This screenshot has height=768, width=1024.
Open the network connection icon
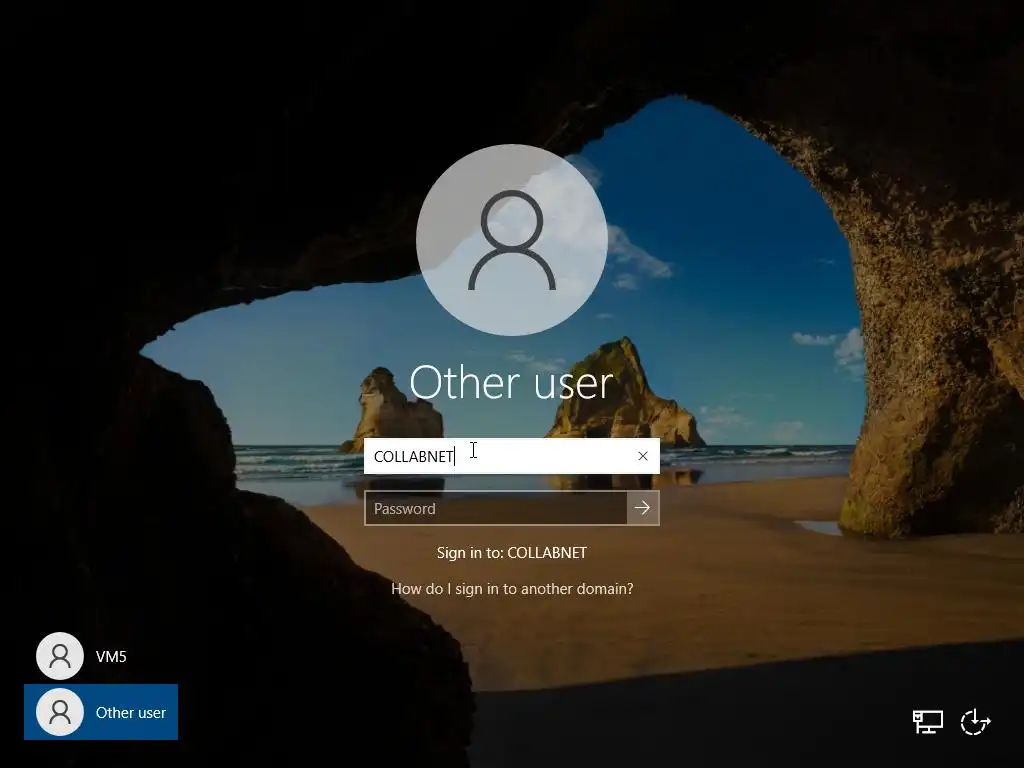(927, 722)
